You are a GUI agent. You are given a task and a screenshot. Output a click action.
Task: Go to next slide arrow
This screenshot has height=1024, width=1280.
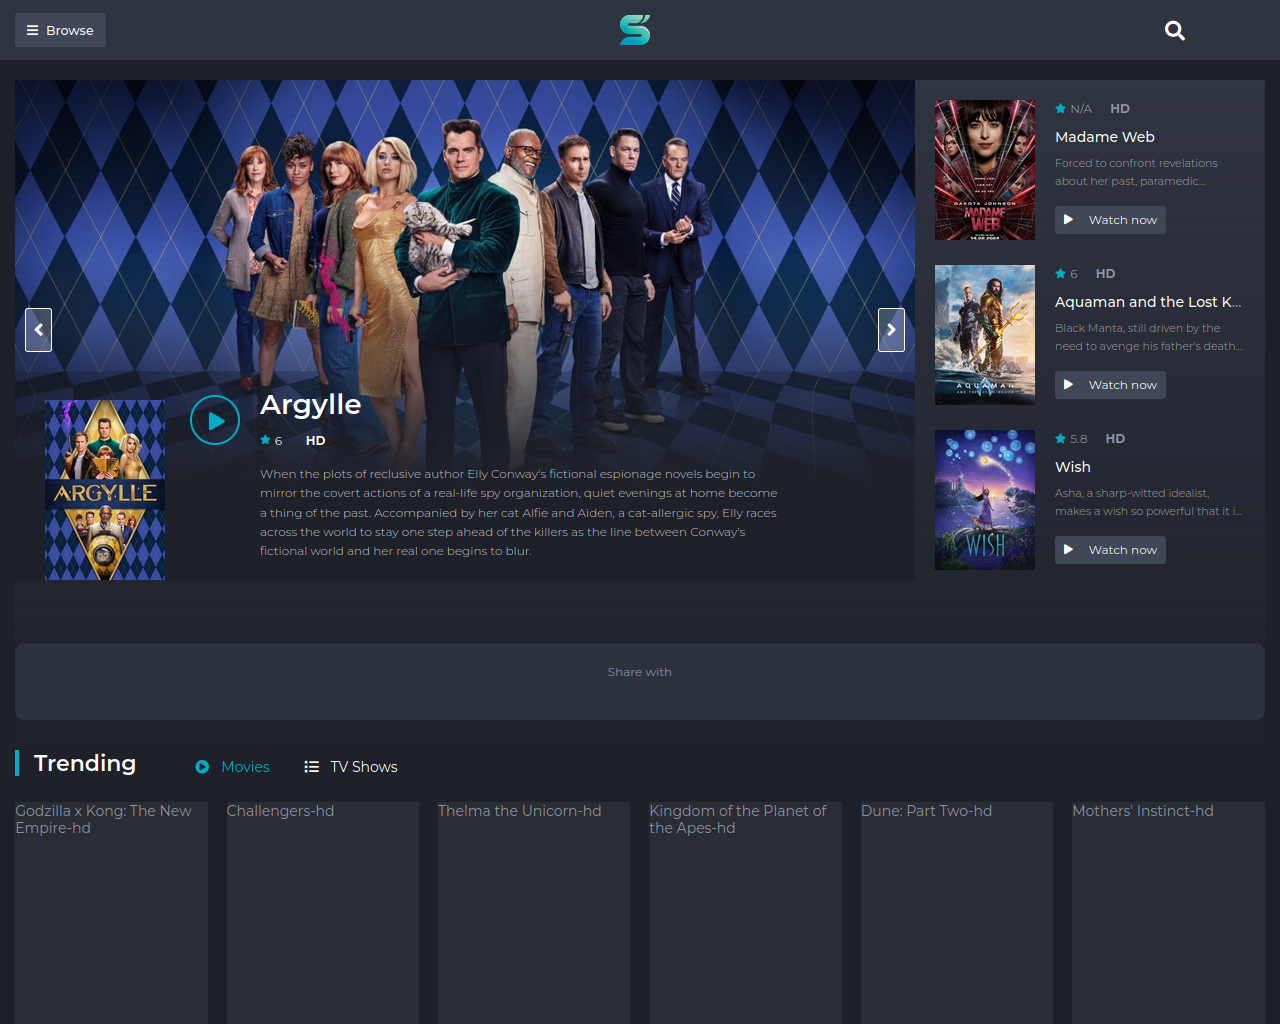pos(891,330)
